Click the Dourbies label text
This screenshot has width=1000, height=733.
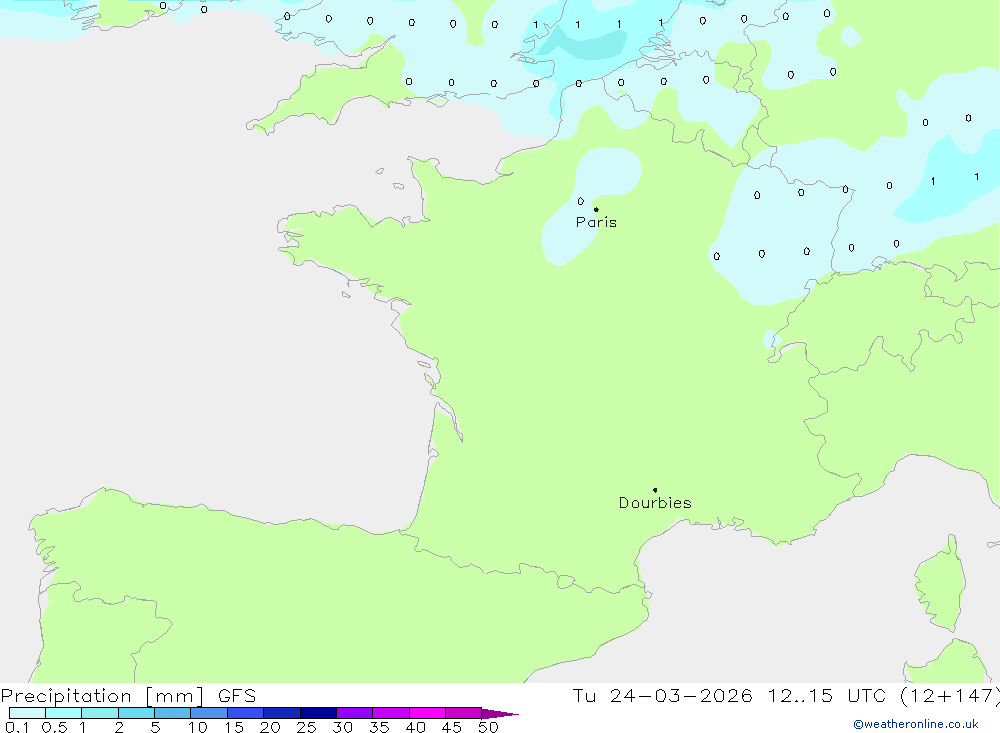pos(655,503)
